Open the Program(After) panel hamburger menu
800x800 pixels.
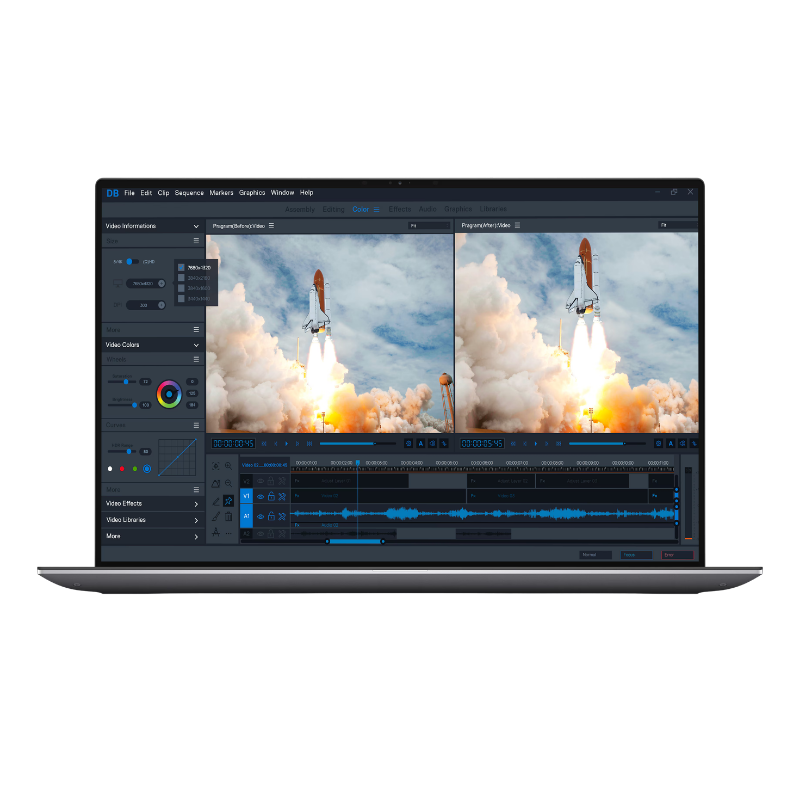(517, 225)
